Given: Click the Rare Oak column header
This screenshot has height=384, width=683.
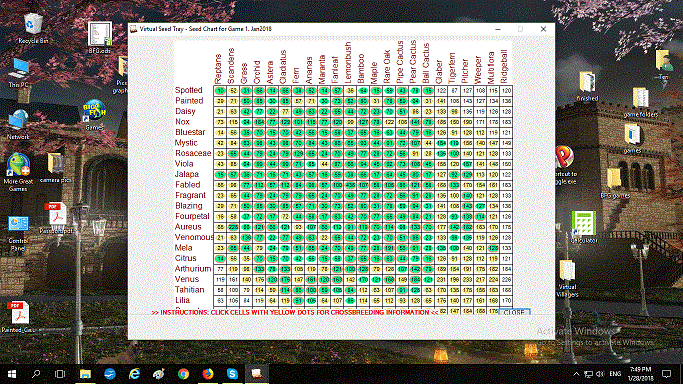Looking at the screenshot, I should point(387,67).
